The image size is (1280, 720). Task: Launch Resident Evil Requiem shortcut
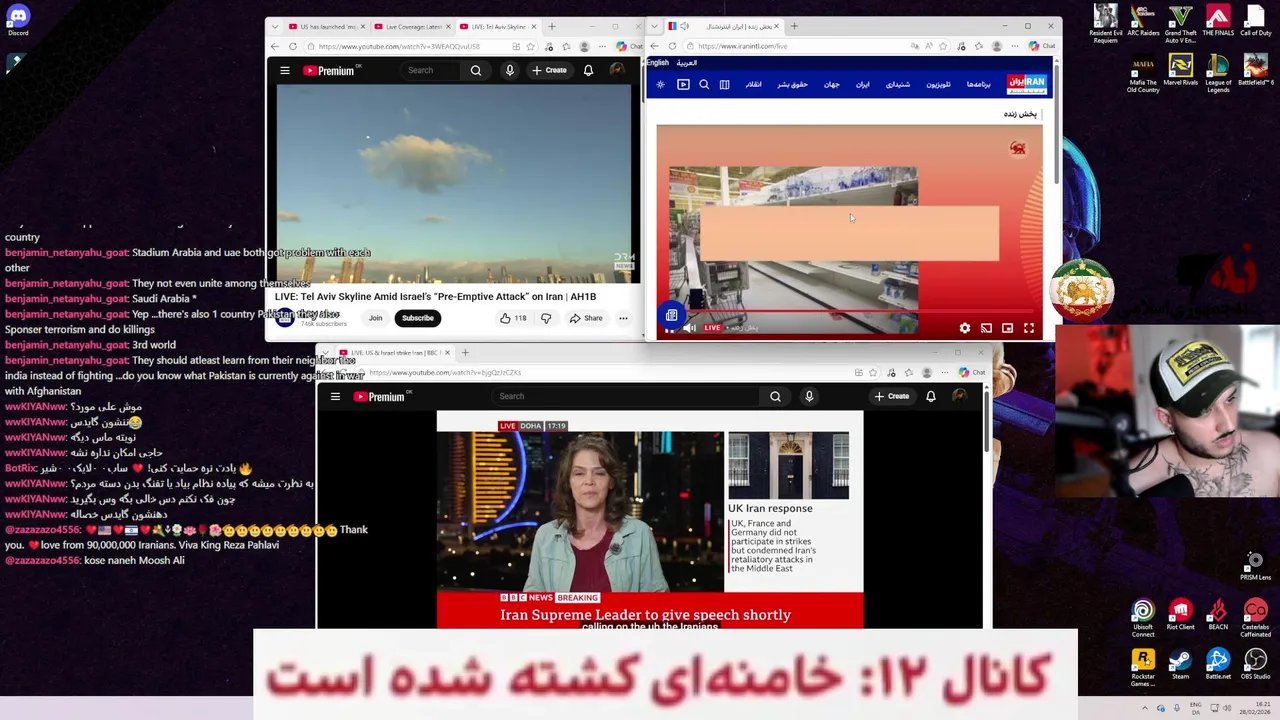tap(1105, 24)
